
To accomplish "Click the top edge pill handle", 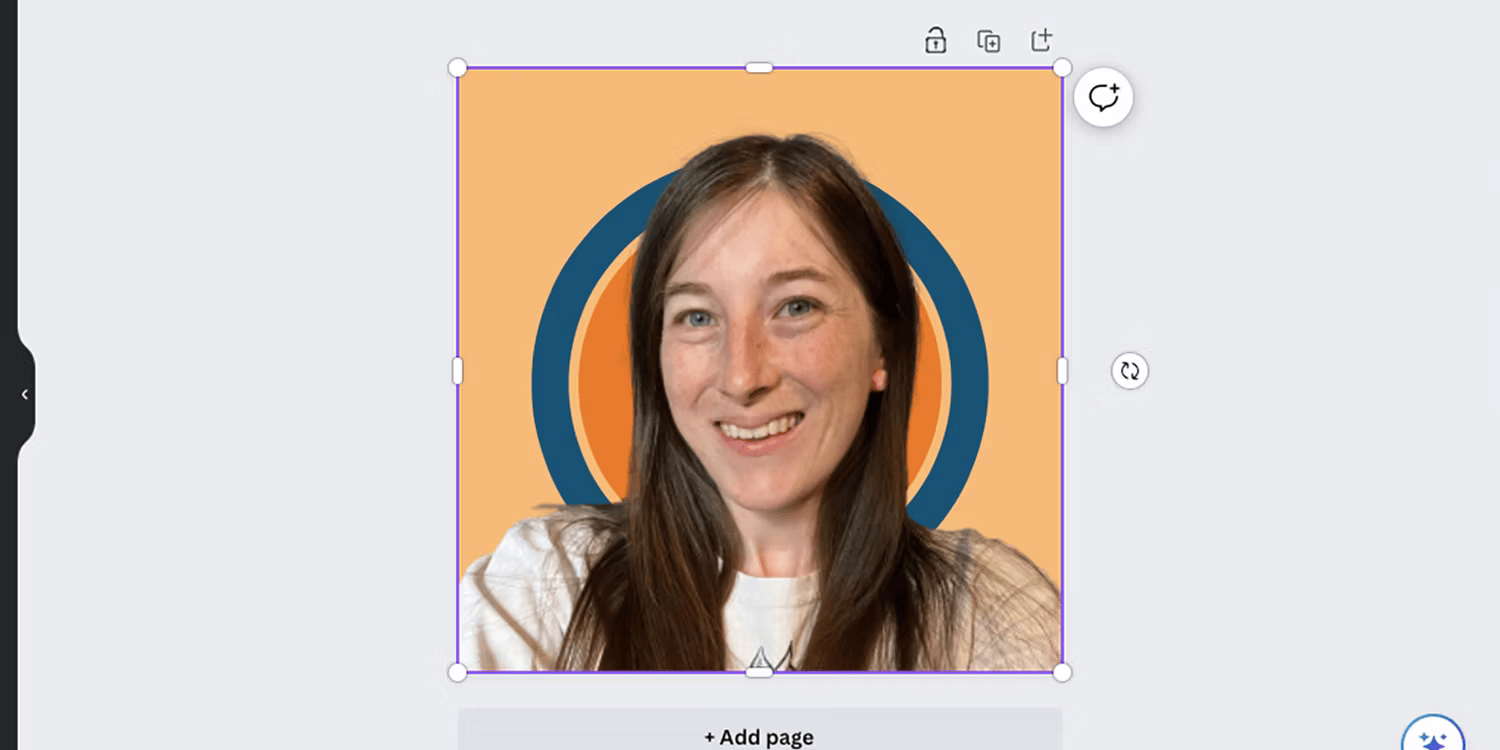I will [x=759, y=68].
